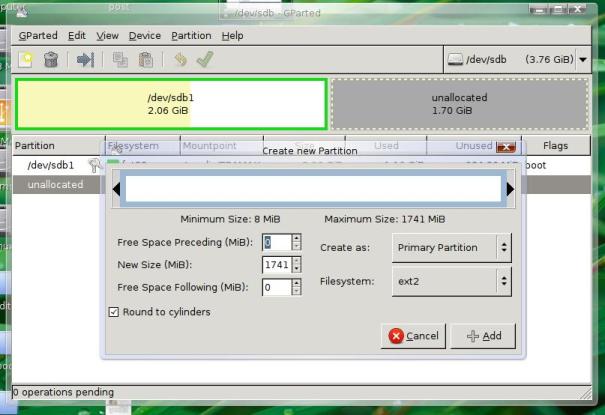Screen dimensions: 605x415
Task: Open the Filesystem ext2 dropdown
Action: point(452,282)
